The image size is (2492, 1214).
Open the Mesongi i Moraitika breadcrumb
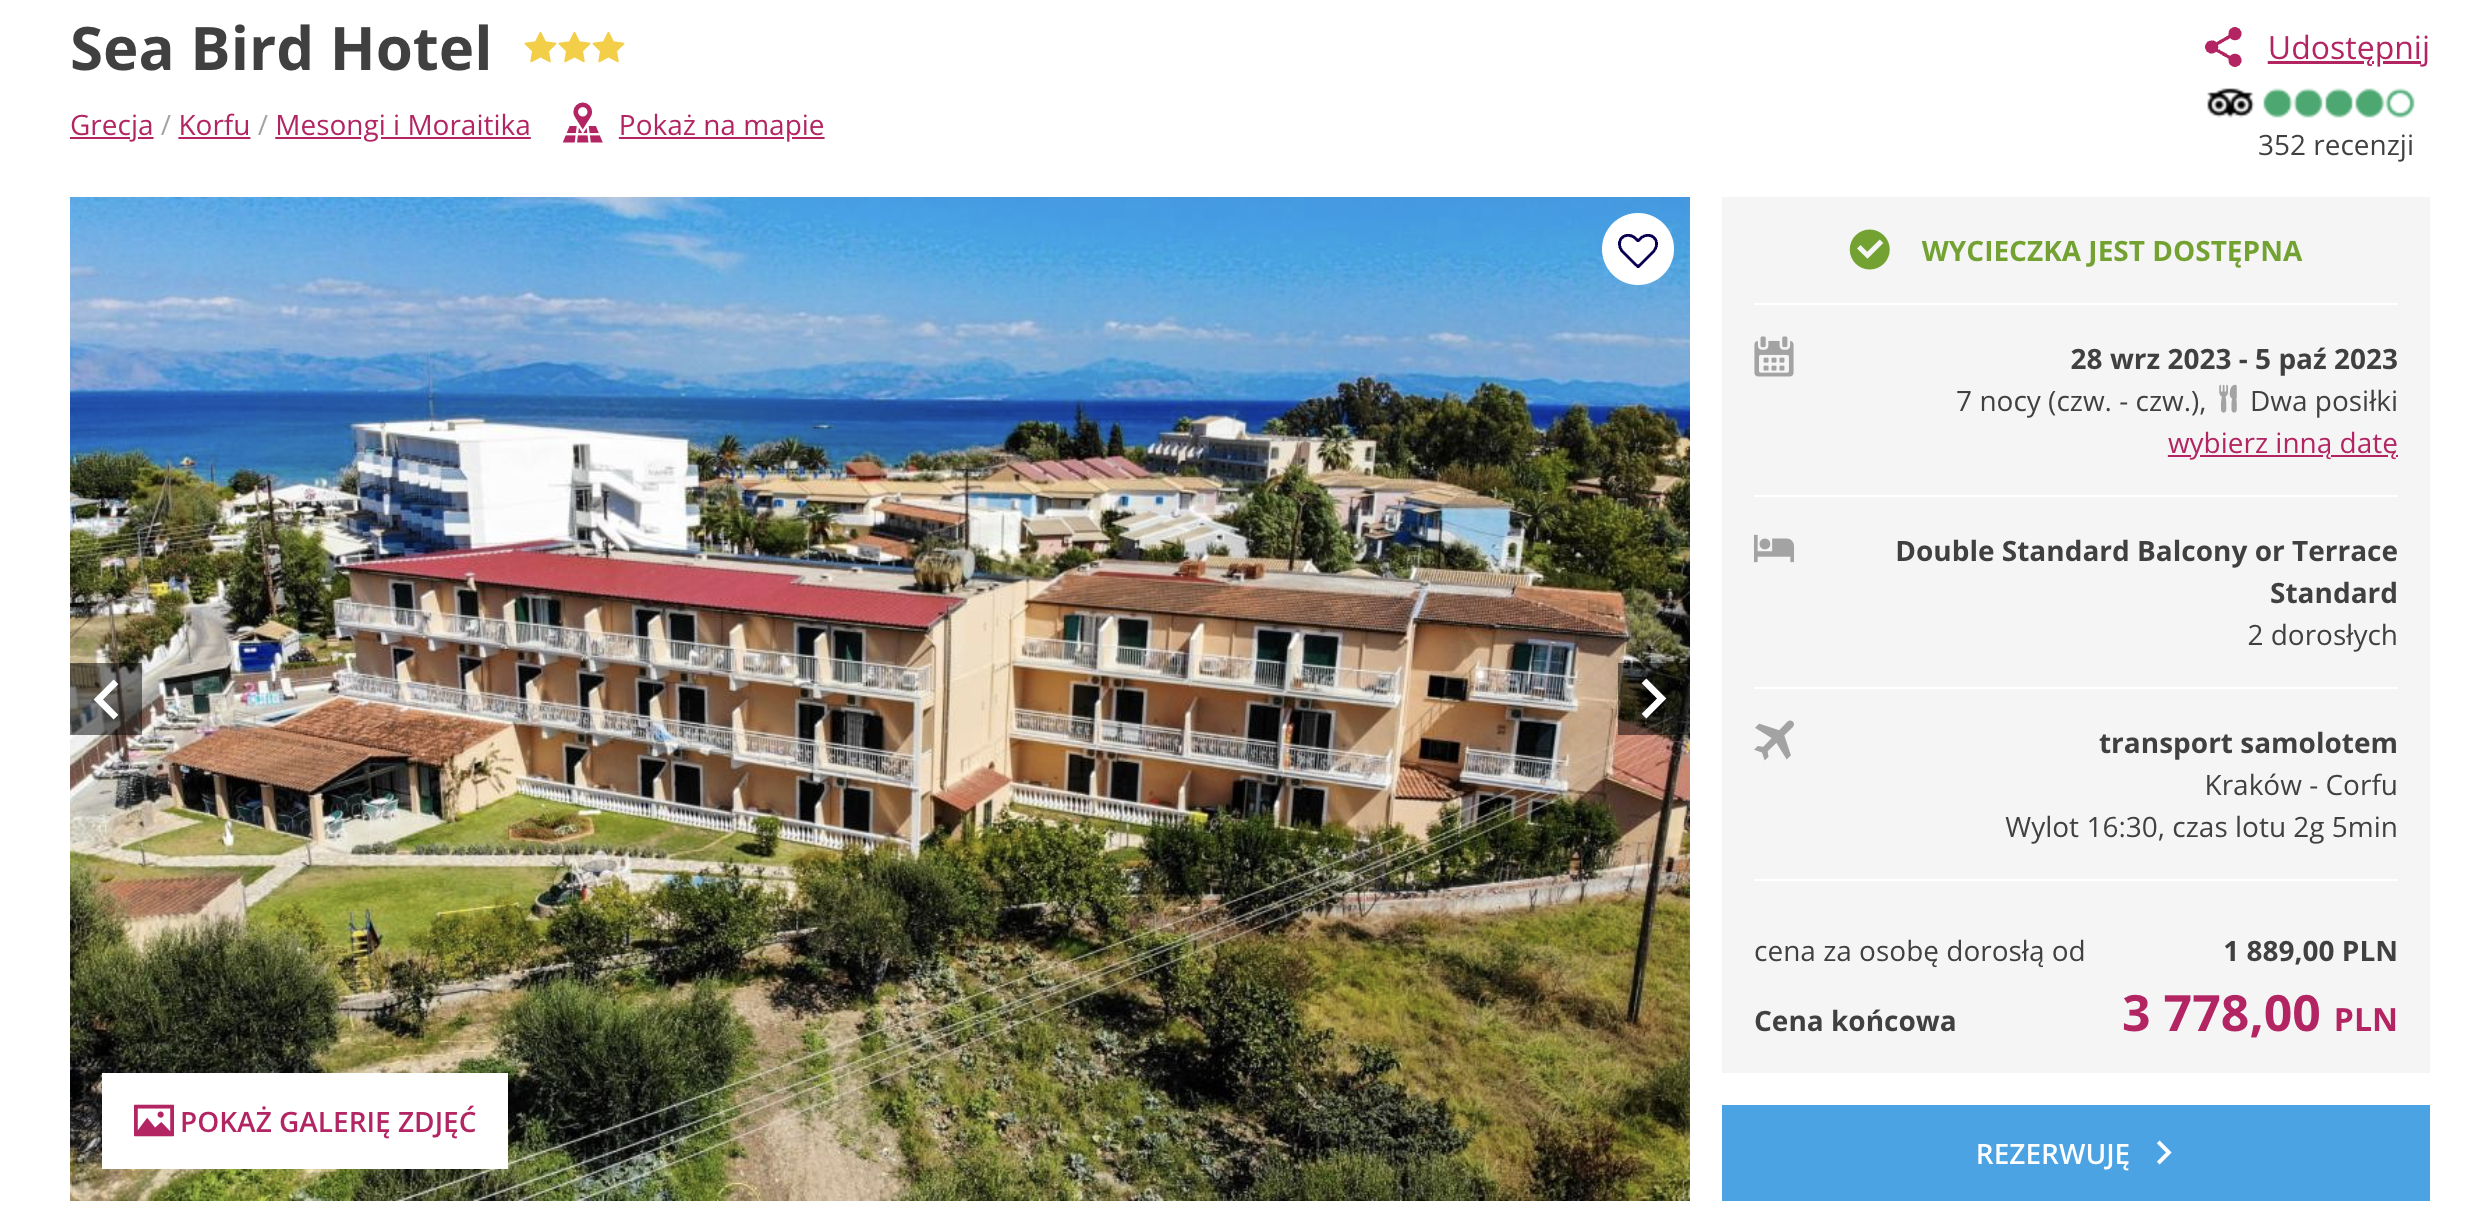(402, 125)
